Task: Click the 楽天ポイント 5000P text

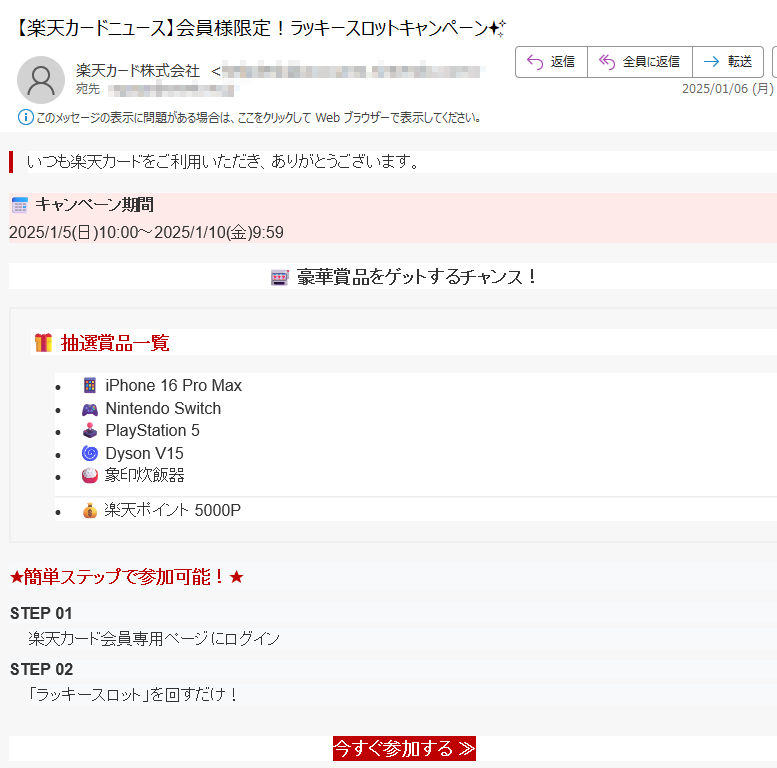Action: click(x=172, y=510)
